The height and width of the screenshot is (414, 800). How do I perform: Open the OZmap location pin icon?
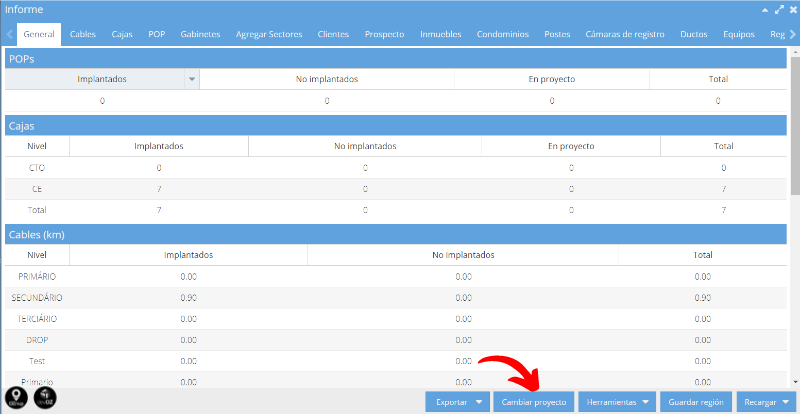point(16,398)
